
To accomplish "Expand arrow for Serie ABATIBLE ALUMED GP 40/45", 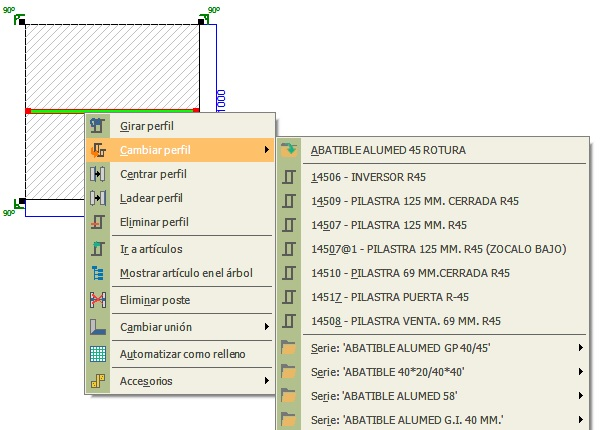I will click(x=581, y=348).
